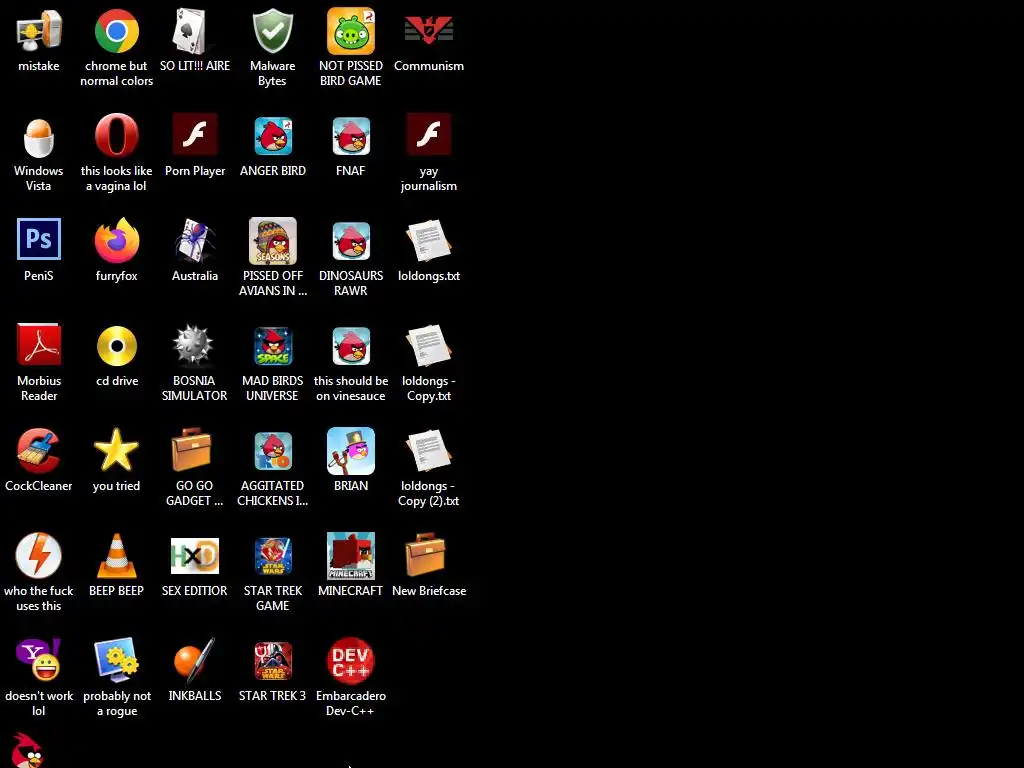Select the 'Windows Vista' egg icon
This screenshot has height=768, width=1024.
[39, 136]
